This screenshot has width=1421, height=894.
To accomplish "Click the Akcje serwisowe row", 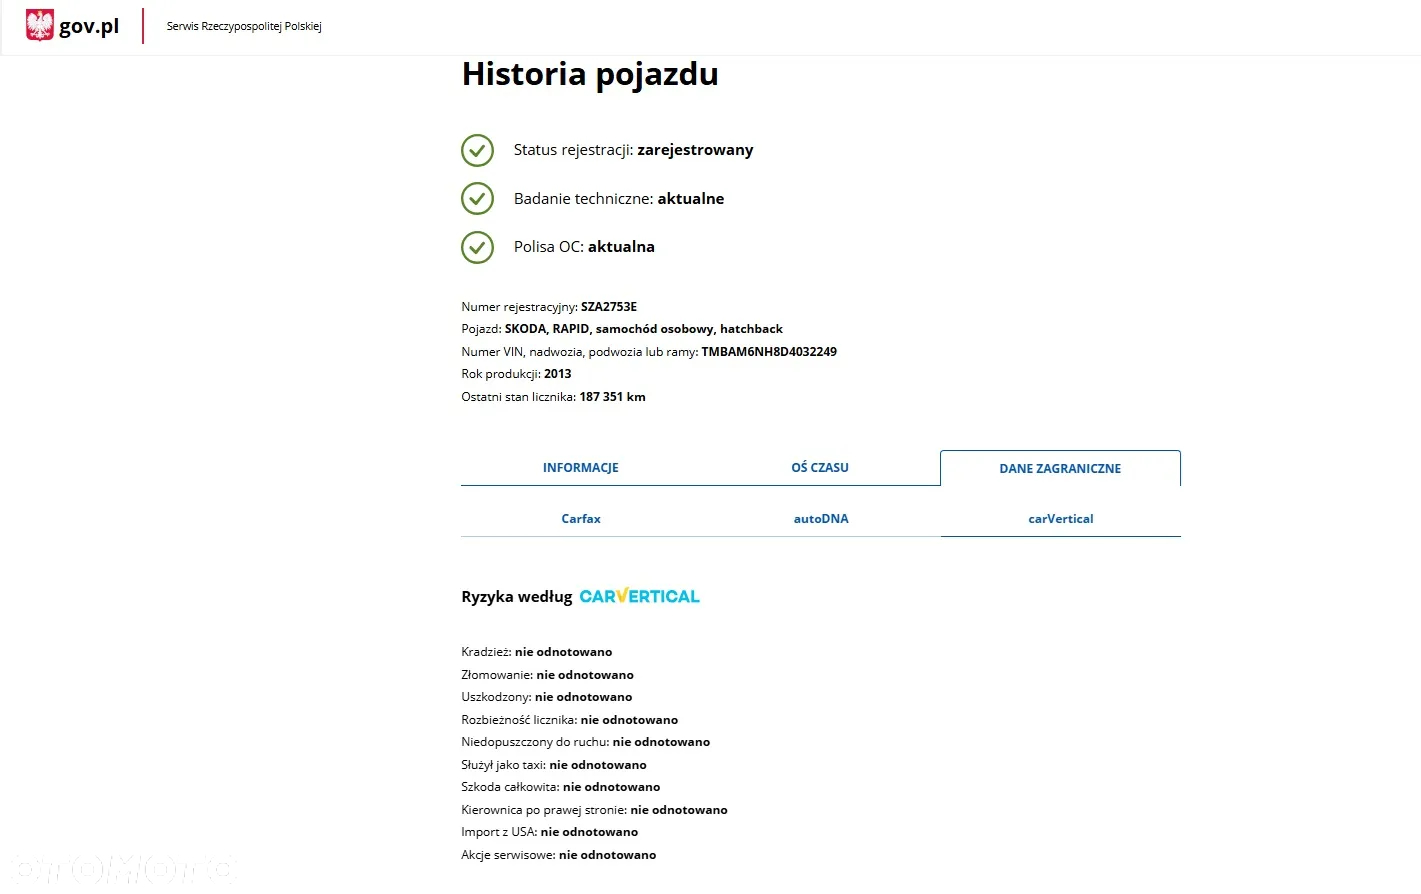I will pos(559,855).
